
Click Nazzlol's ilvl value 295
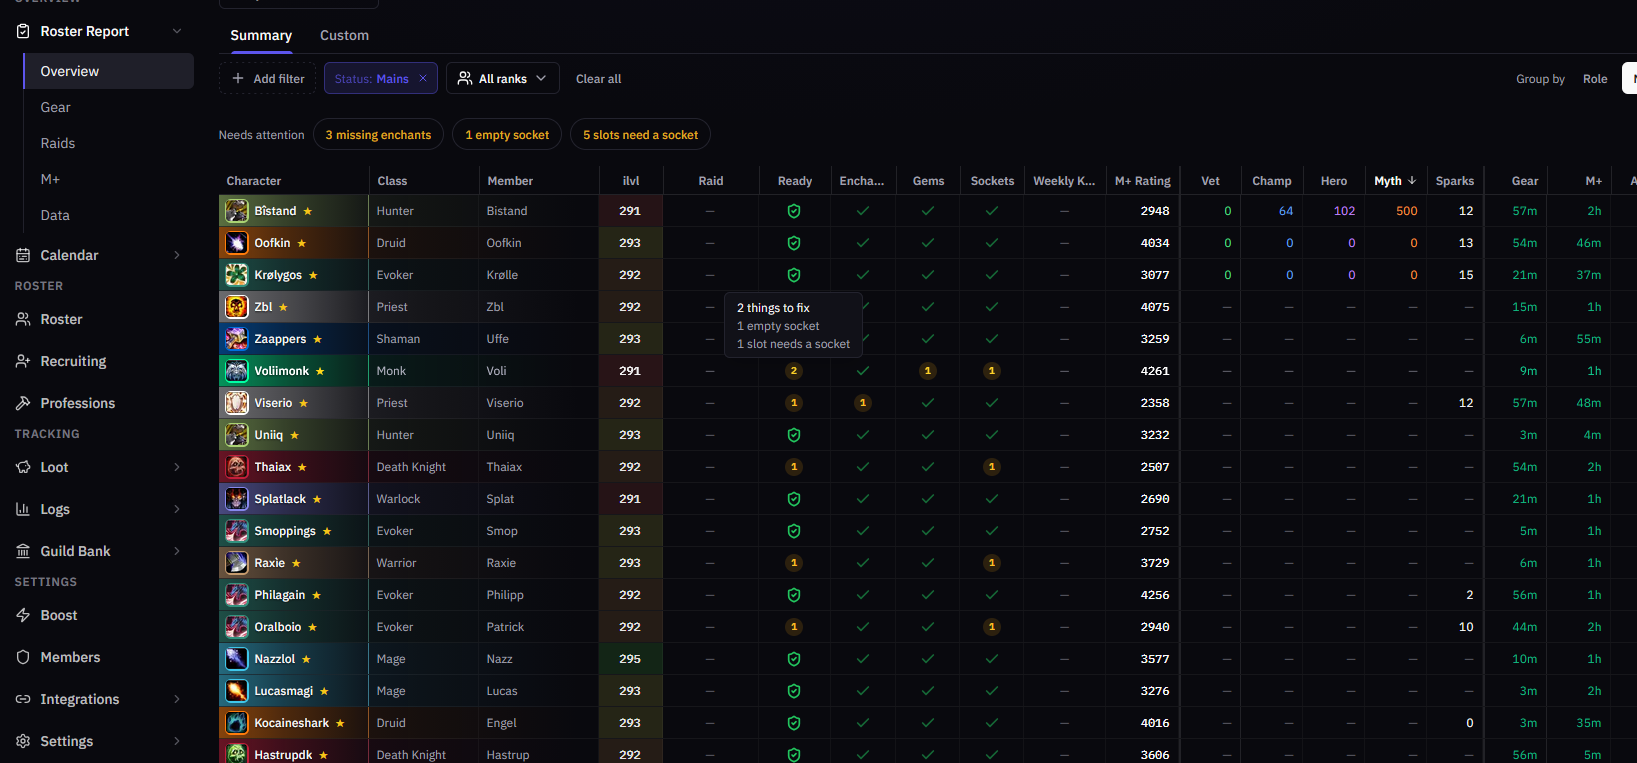click(630, 659)
